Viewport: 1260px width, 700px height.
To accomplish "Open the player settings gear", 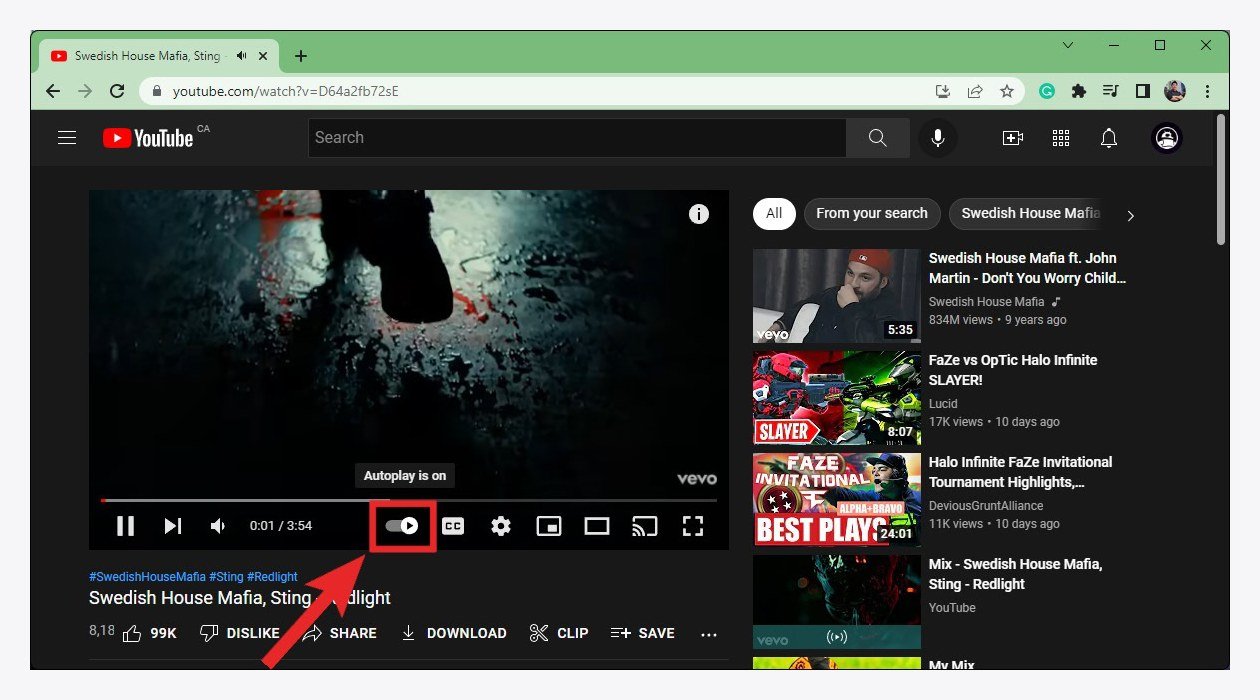I will pos(501,526).
